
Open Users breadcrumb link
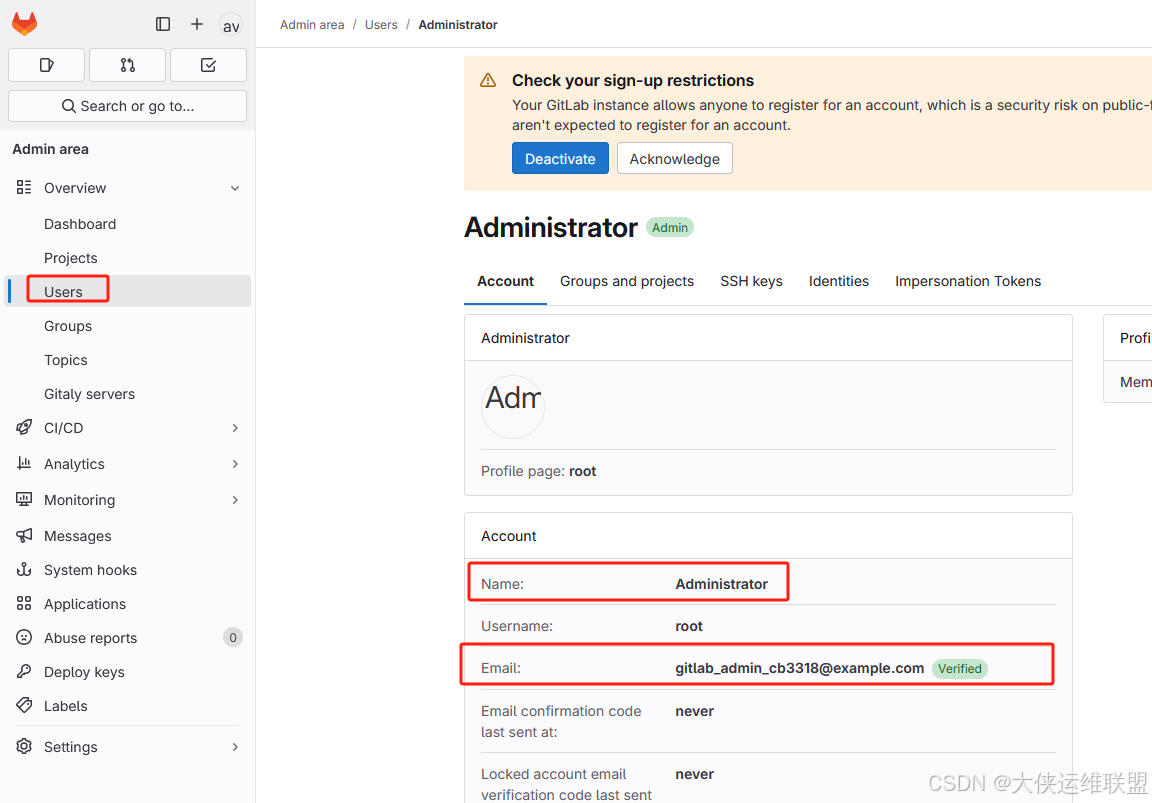tap(381, 25)
